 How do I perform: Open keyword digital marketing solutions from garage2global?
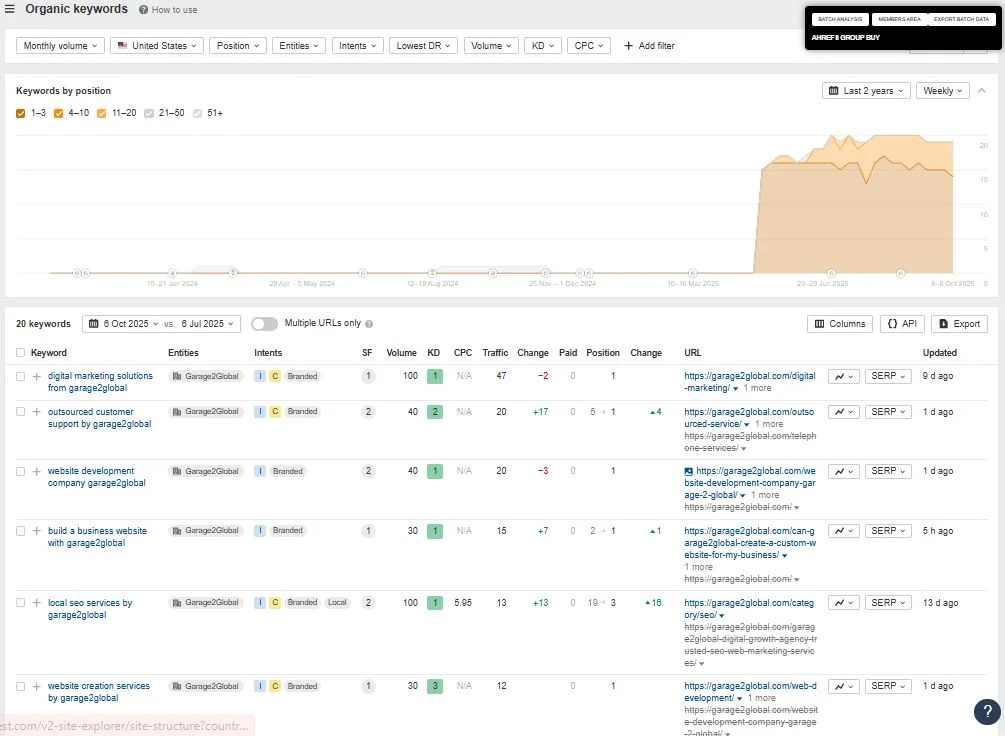(100, 382)
